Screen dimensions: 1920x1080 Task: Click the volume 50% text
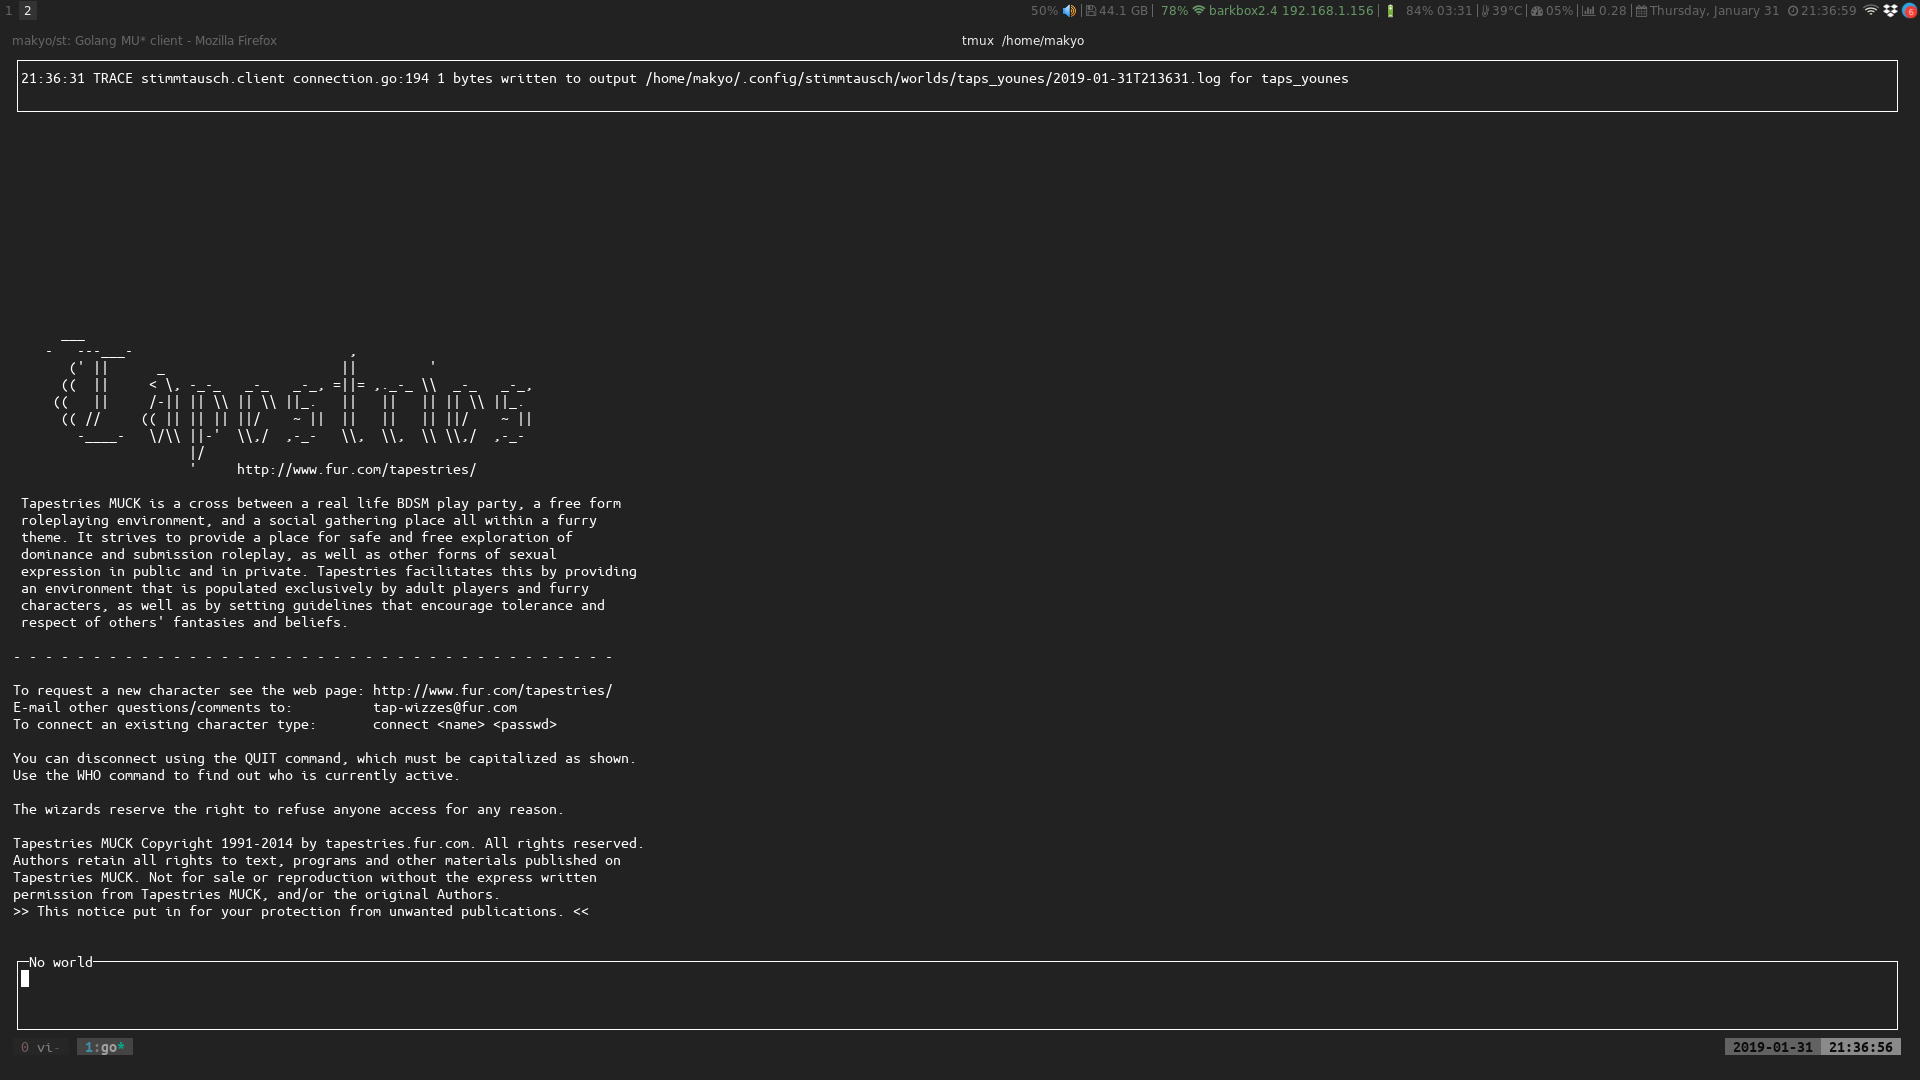1044,11
